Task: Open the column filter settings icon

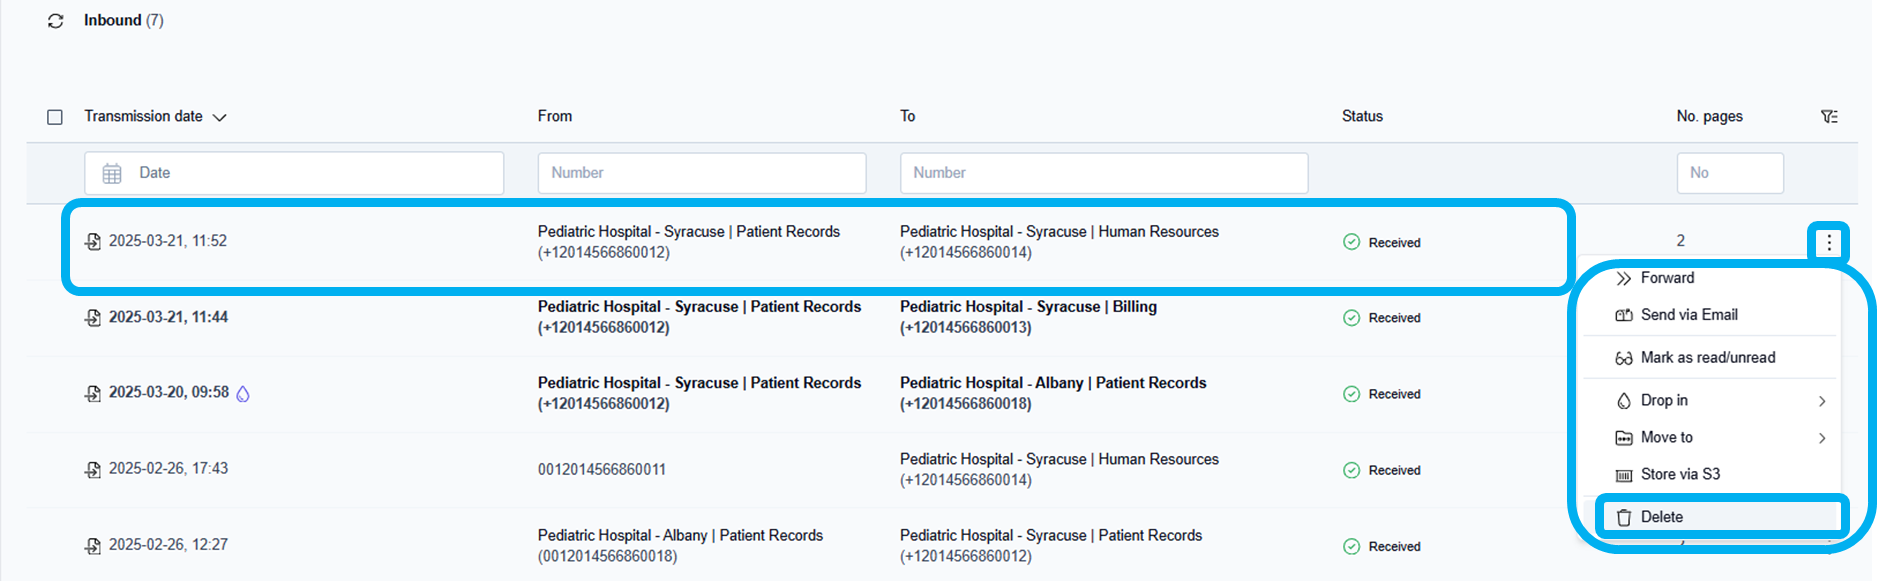Action: coord(1829,117)
